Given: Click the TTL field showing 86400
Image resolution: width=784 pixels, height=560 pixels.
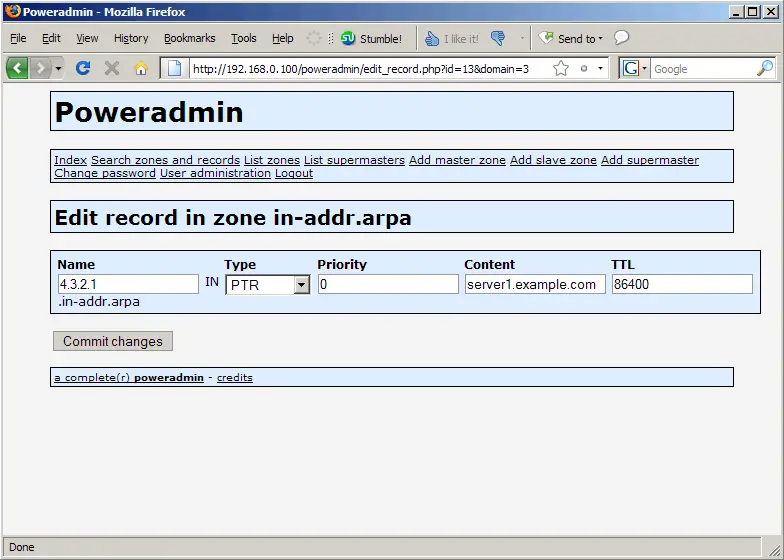Looking at the screenshot, I should pyautogui.click(x=682, y=284).
